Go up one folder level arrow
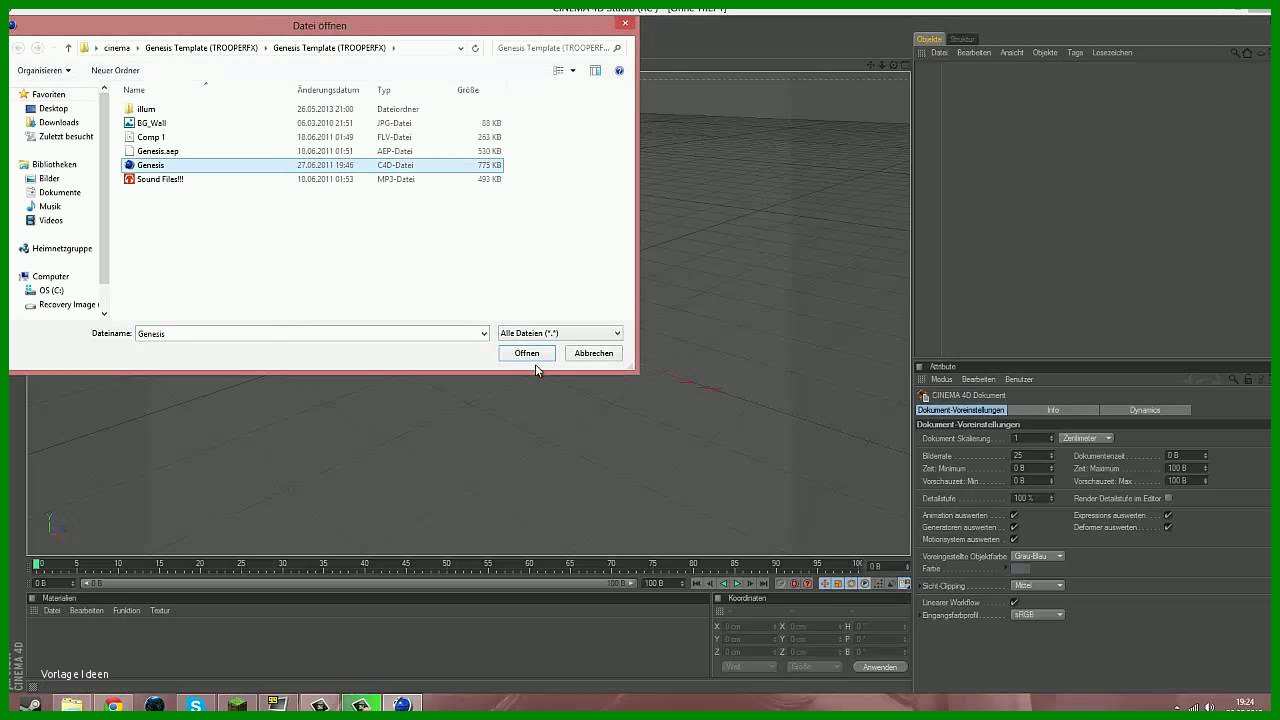 [68, 48]
